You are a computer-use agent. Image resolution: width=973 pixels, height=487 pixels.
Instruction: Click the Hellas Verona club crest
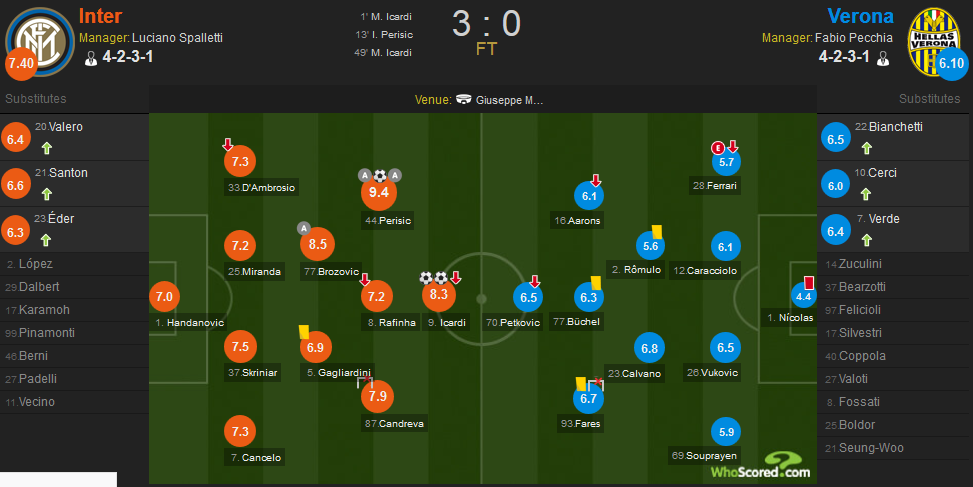pos(934,42)
